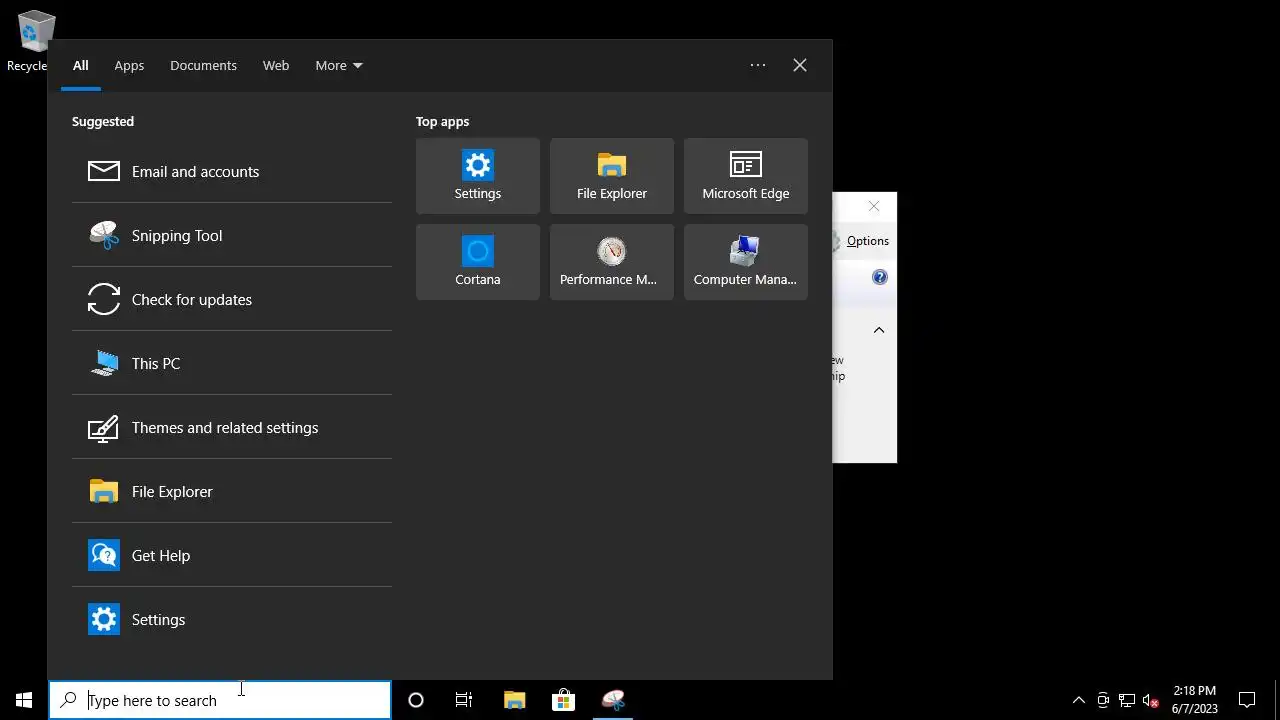Switch to the Documents search tab
Image resolution: width=1280 pixels, height=720 pixels.
pos(203,65)
